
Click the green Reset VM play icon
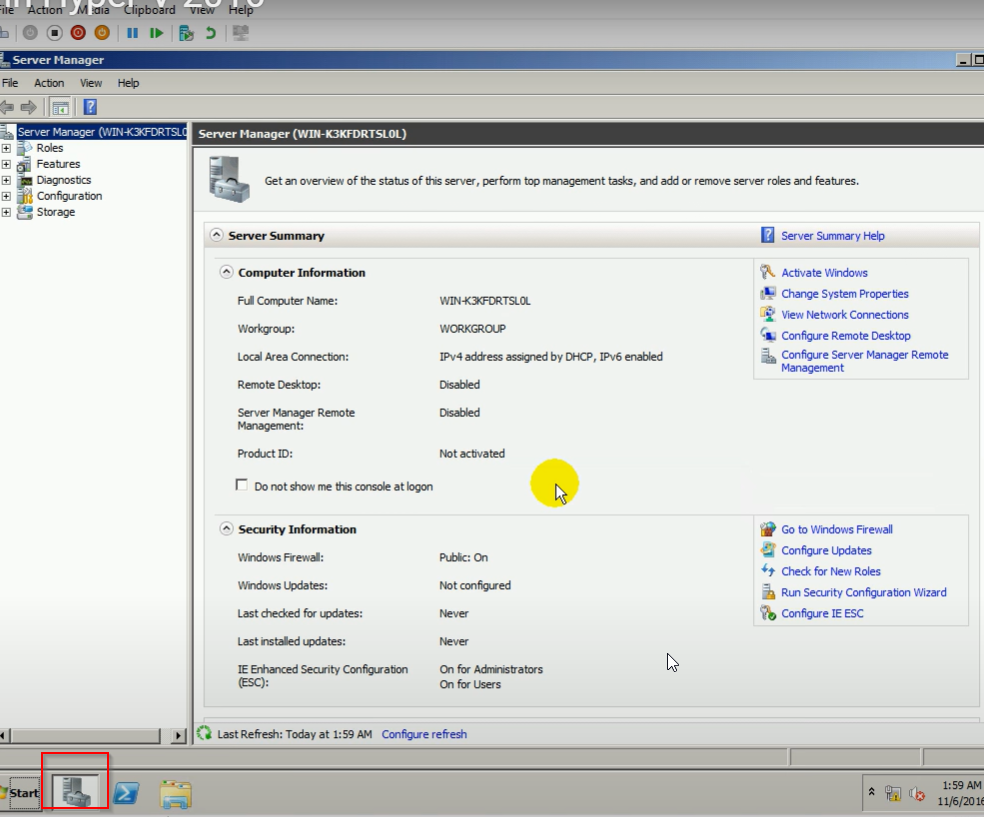pyautogui.click(x=156, y=33)
